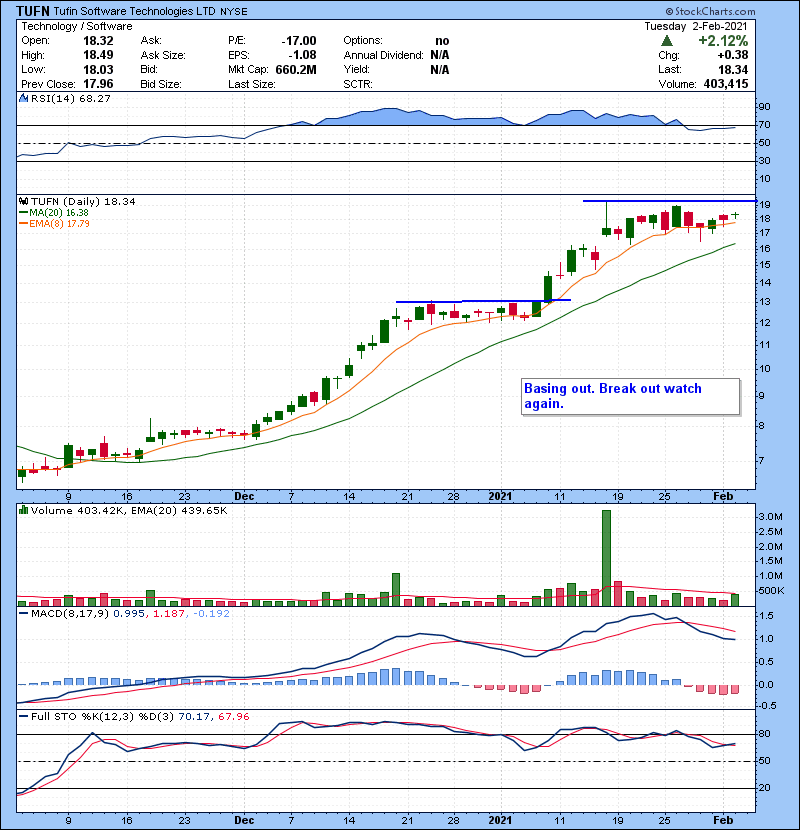The width and height of the screenshot is (800, 830).
Task: Click the '2021' label on price chart axis
Action: pos(500,497)
